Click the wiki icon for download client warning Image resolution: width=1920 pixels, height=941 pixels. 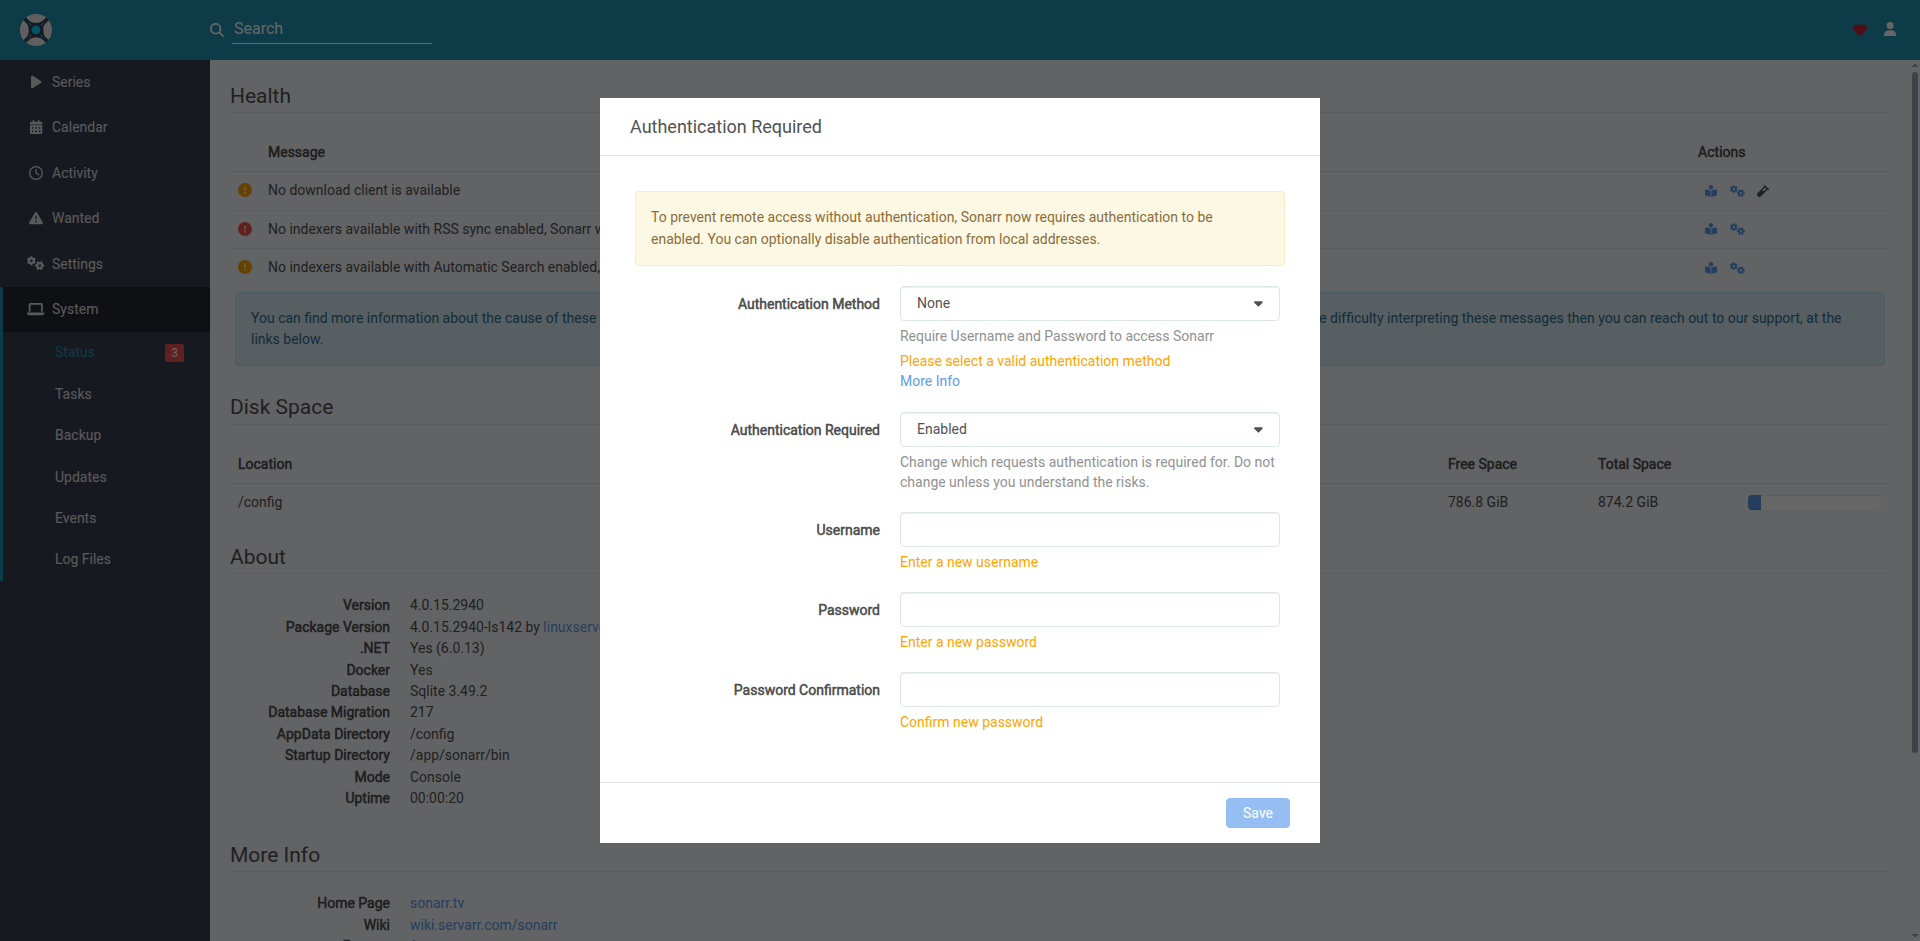(x=1711, y=191)
